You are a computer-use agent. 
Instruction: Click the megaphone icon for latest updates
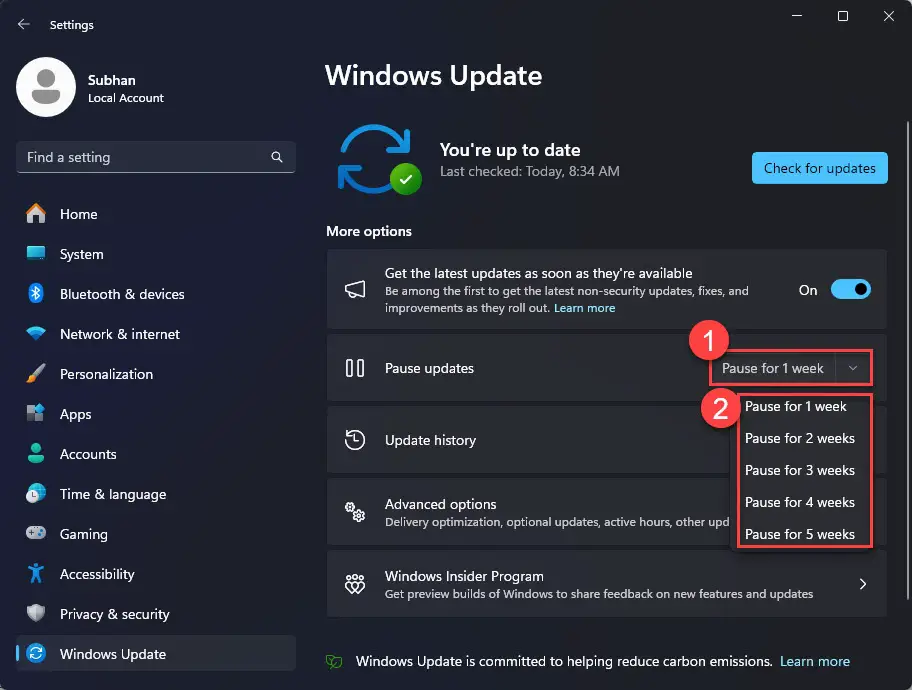pyautogui.click(x=355, y=289)
